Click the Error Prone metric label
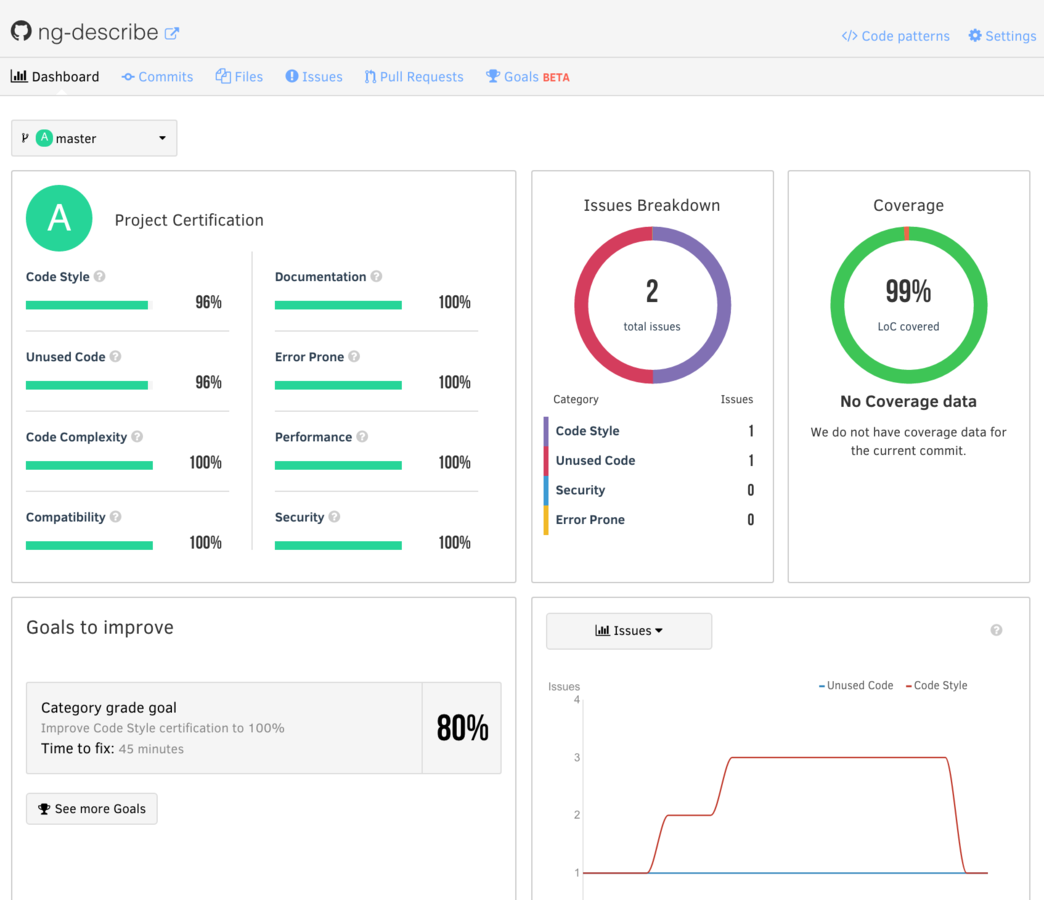The image size is (1044, 900). (x=310, y=357)
